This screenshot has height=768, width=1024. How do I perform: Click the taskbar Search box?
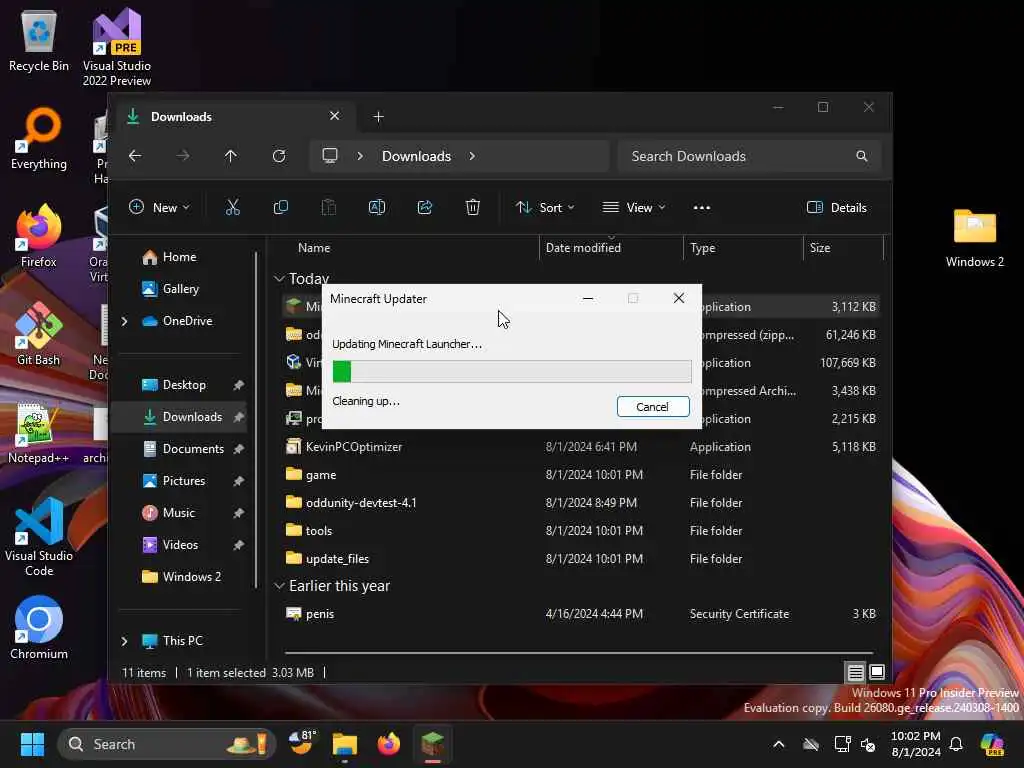[167, 744]
